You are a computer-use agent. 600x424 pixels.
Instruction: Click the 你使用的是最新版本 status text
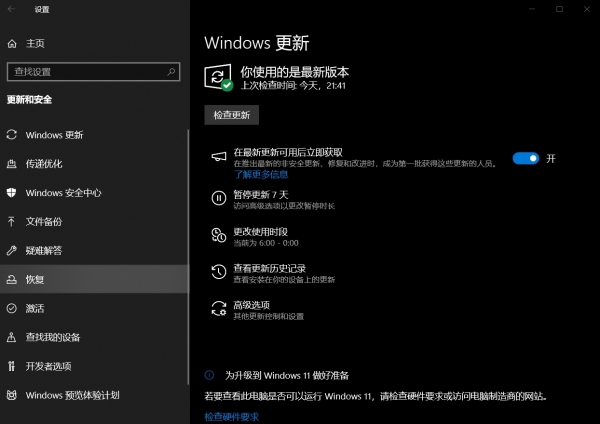click(295, 72)
